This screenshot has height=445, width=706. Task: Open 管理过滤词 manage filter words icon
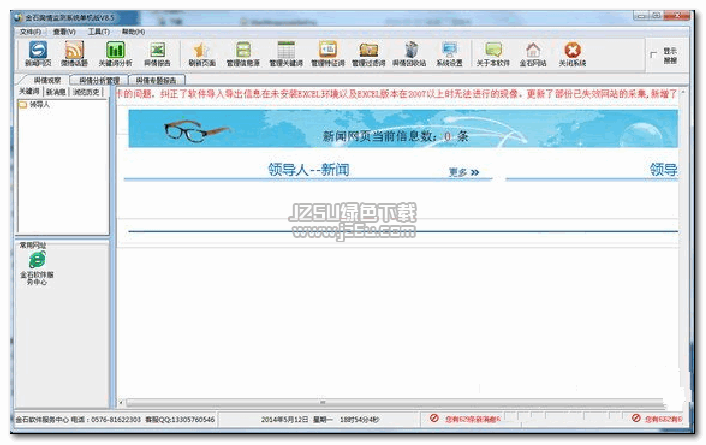click(x=368, y=53)
